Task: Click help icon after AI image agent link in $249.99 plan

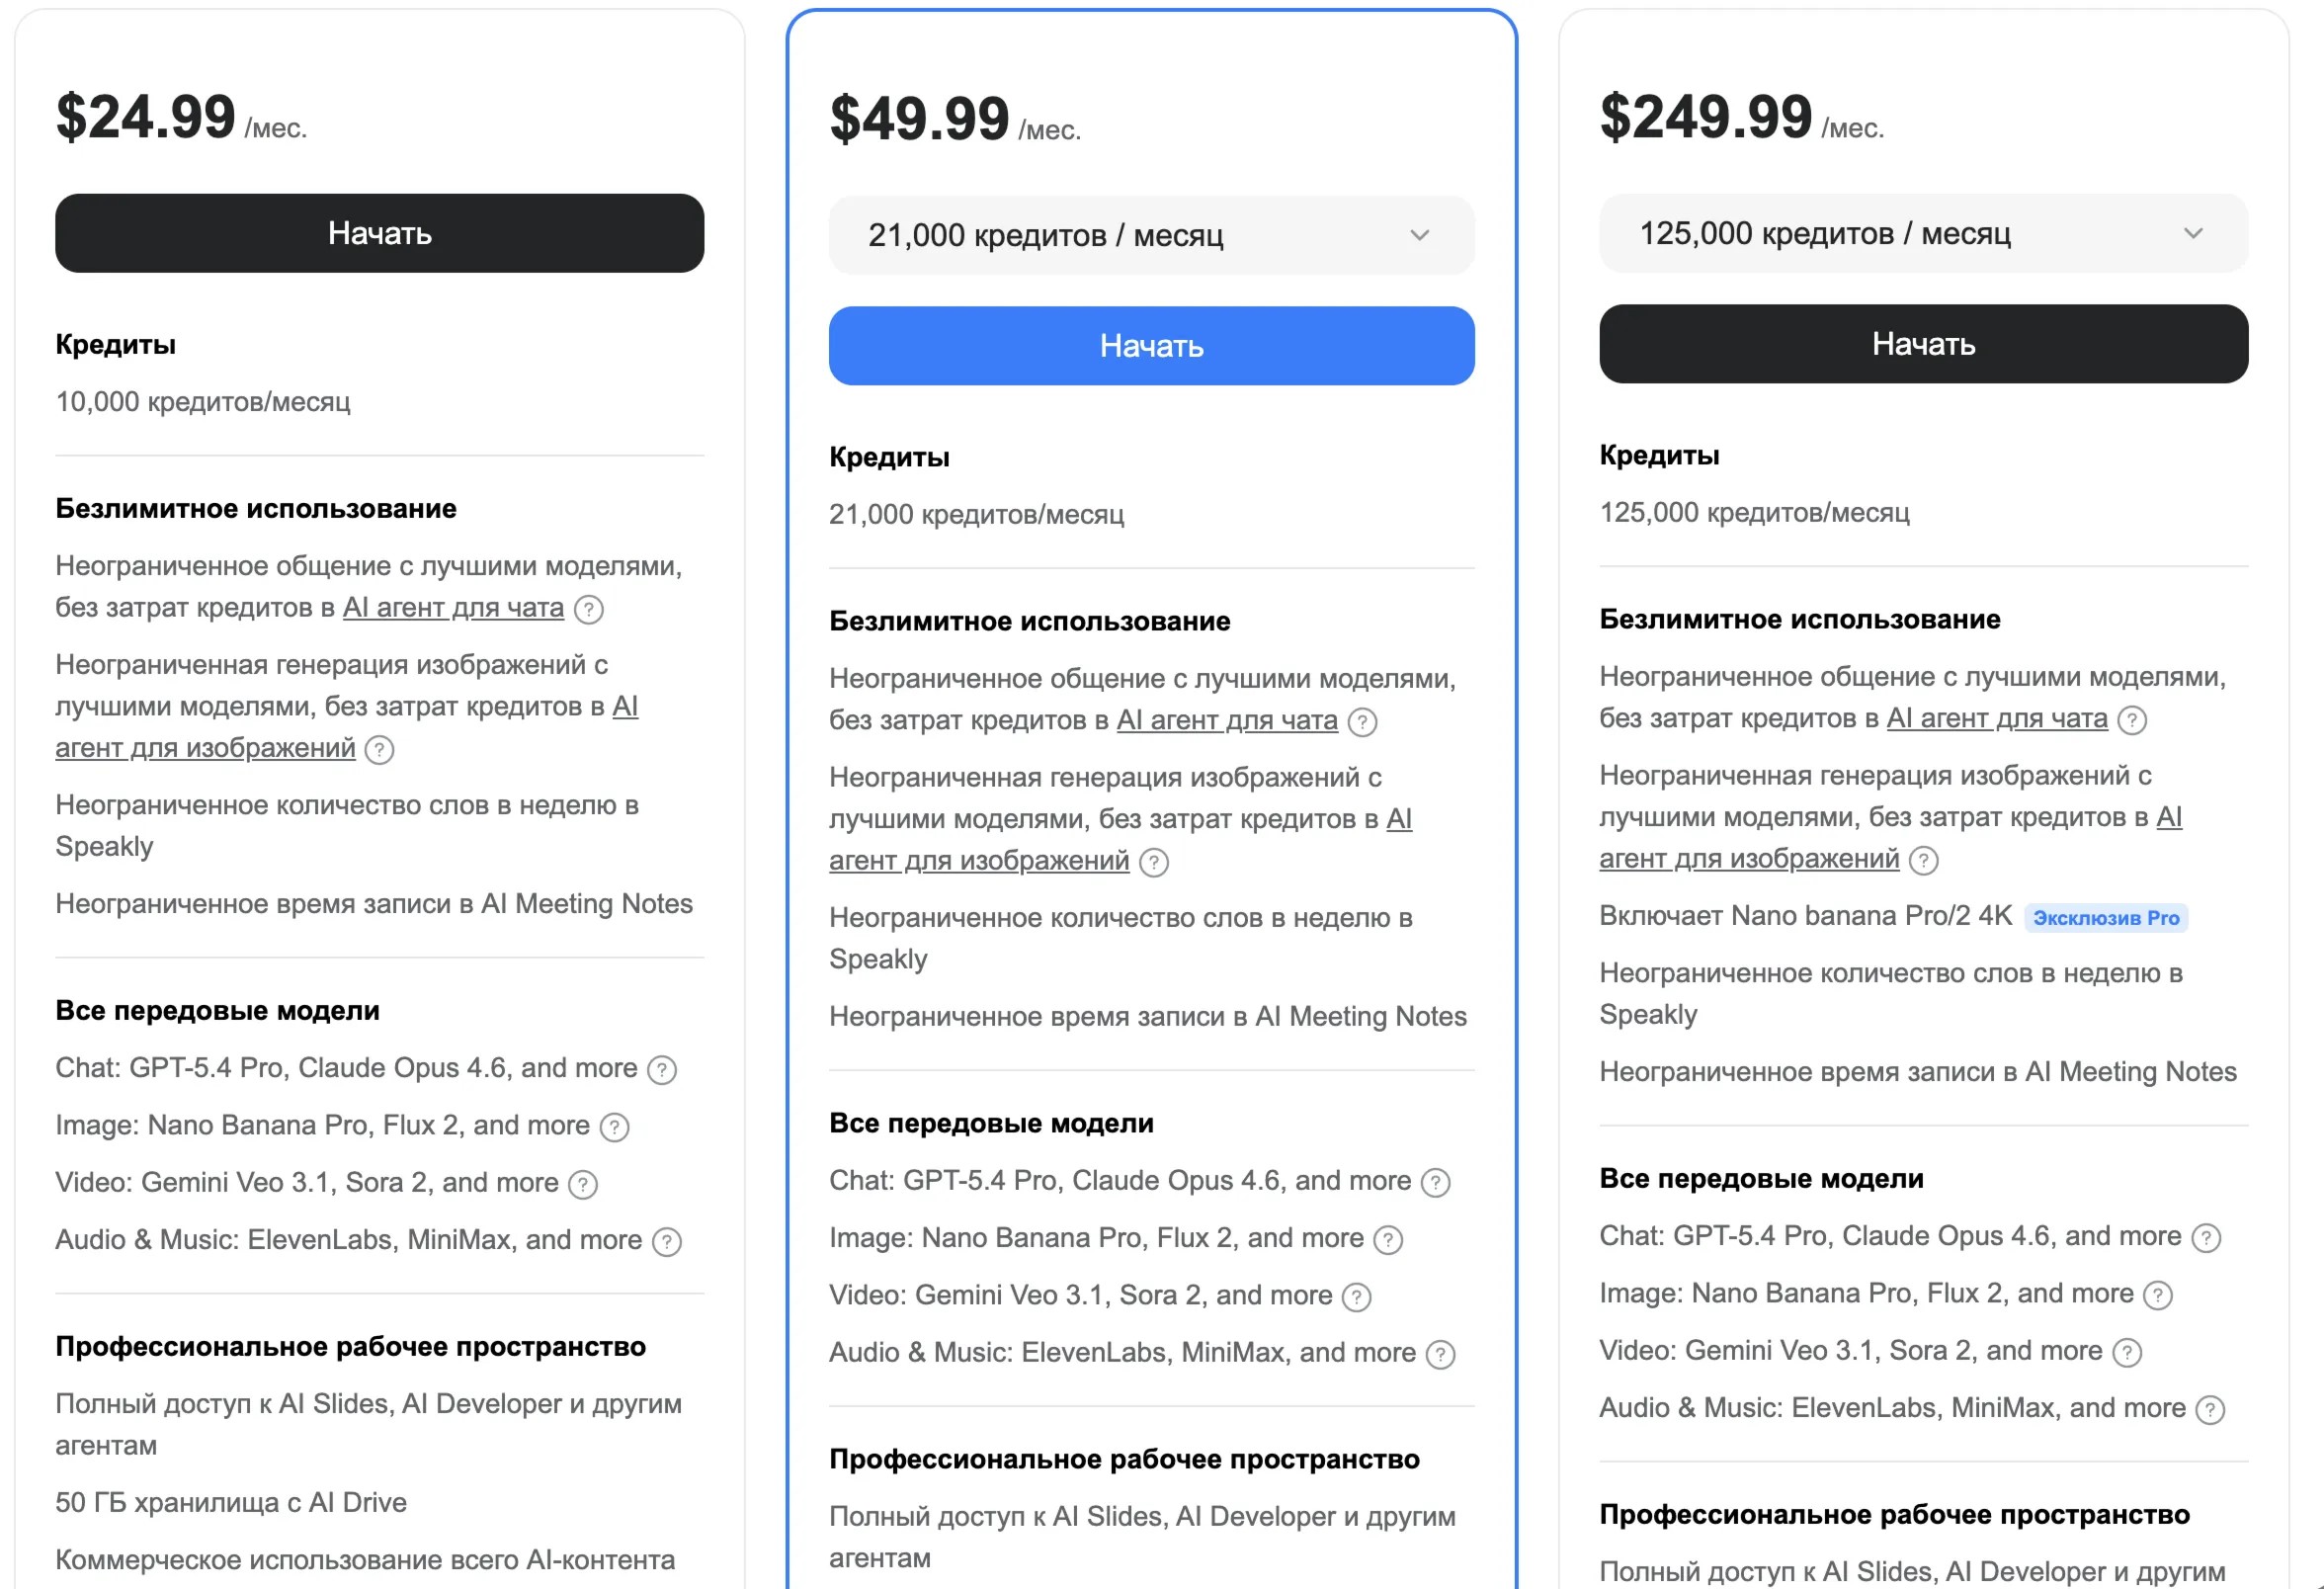Action: click(x=1923, y=860)
